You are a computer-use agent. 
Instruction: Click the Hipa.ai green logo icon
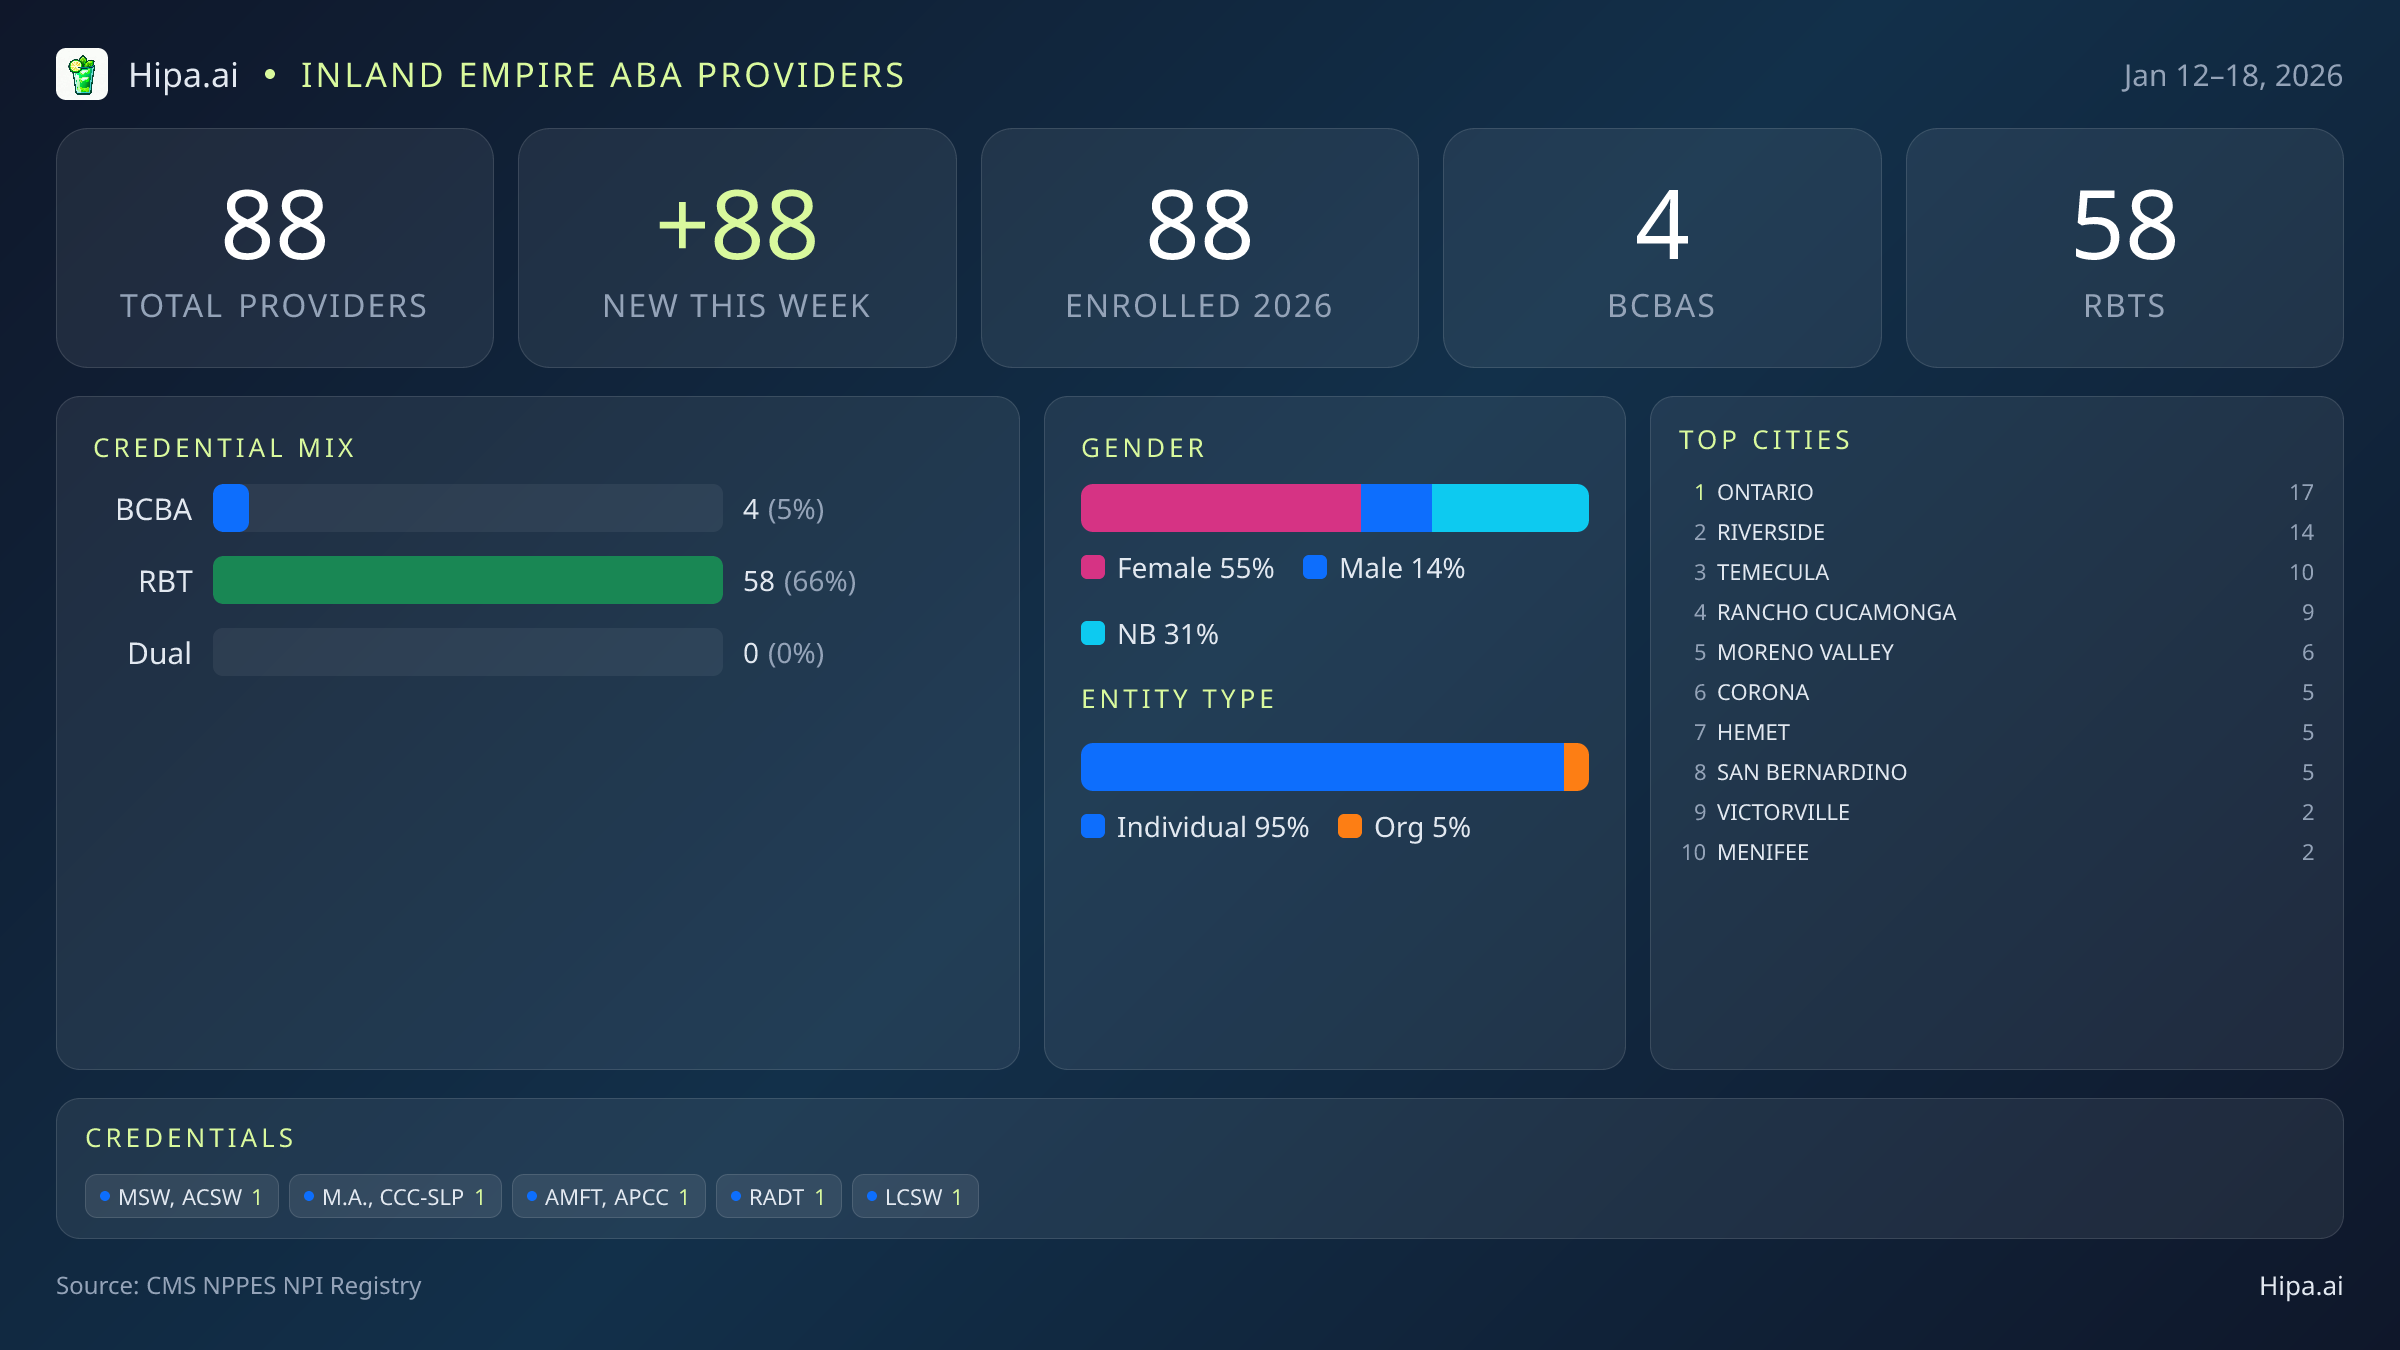click(x=82, y=74)
